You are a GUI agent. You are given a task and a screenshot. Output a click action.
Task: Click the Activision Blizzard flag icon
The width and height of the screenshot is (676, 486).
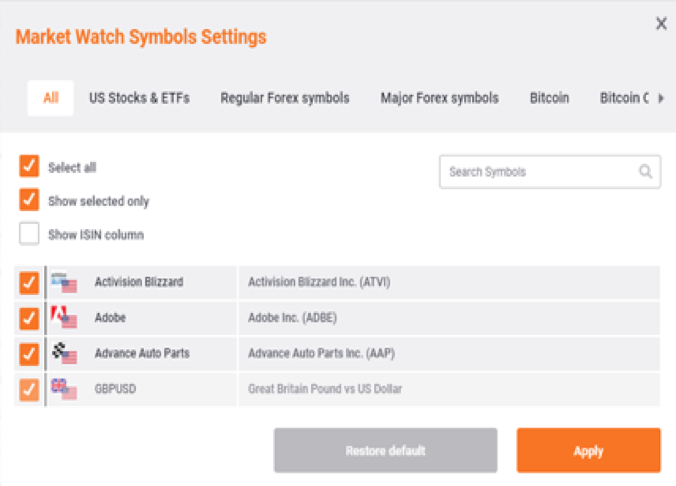point(64,283)
